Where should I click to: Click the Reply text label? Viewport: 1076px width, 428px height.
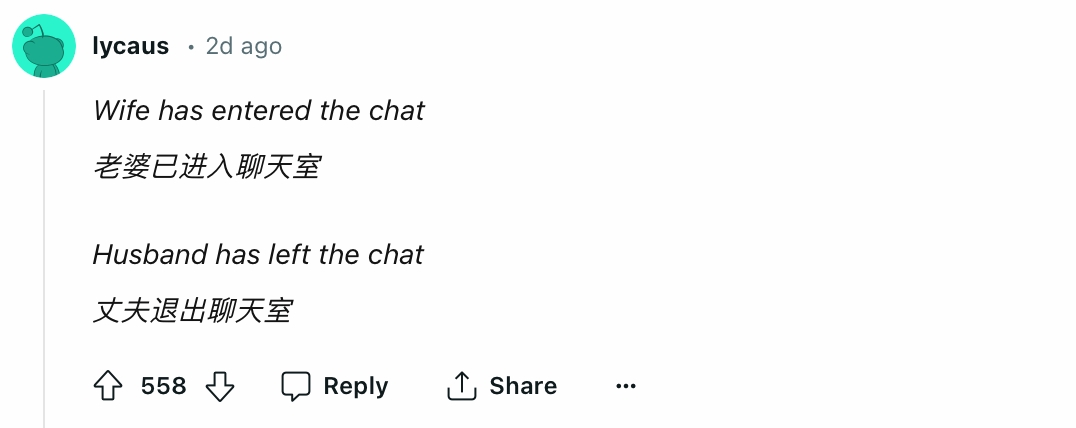355,385
